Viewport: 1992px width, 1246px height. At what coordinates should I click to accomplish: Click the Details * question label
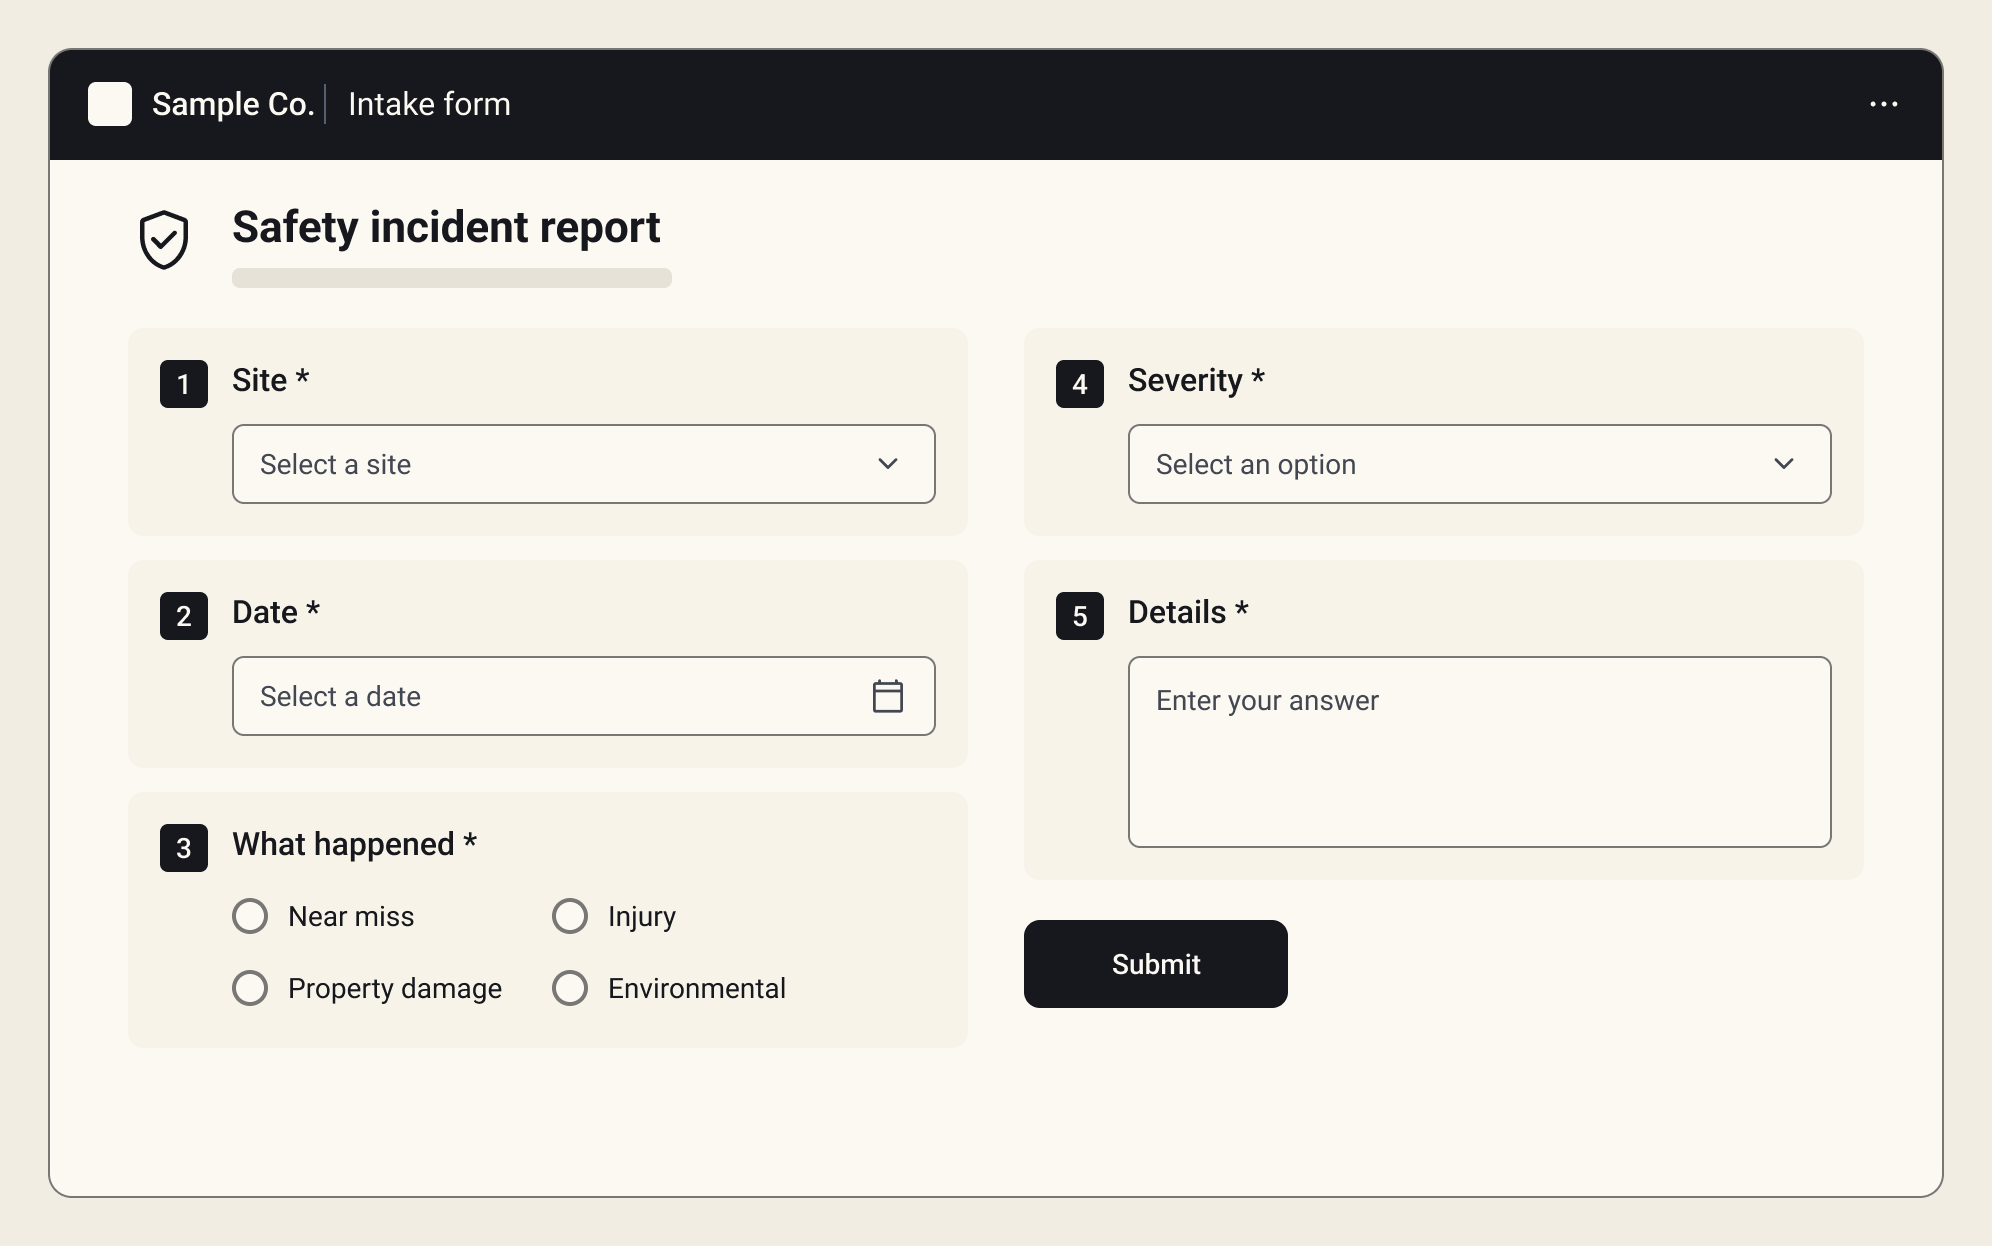click(x=1188, y=612)
